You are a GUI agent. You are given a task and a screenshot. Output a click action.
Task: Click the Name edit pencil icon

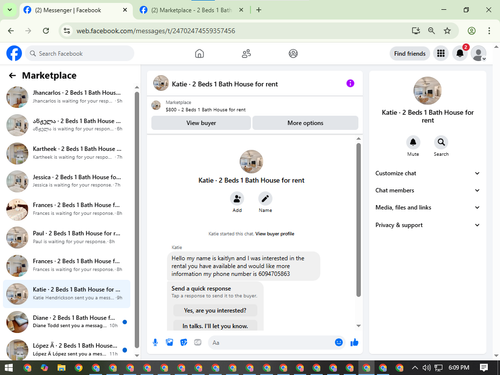pos(265,199)
